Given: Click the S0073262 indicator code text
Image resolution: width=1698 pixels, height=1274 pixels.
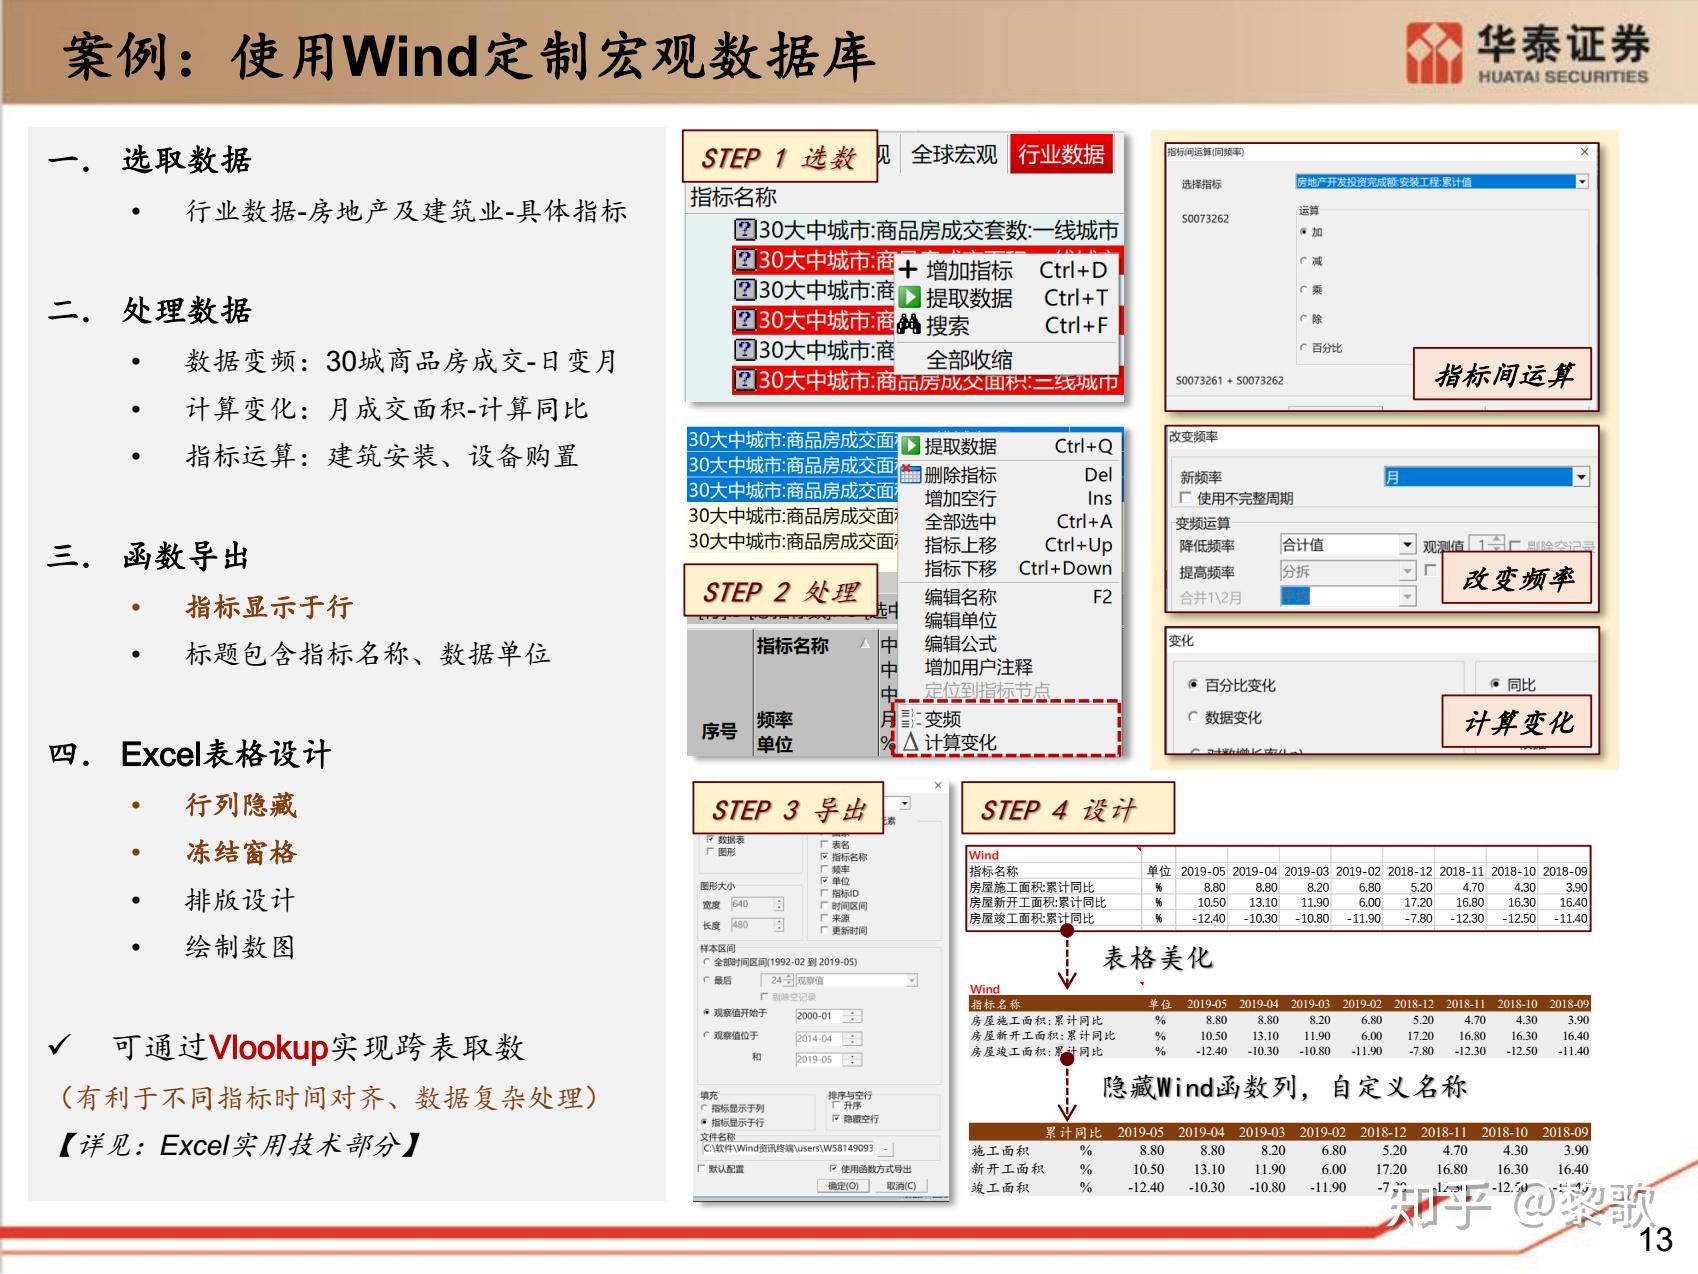Looking at the screenshot, I should click(x=1205, y=218).
